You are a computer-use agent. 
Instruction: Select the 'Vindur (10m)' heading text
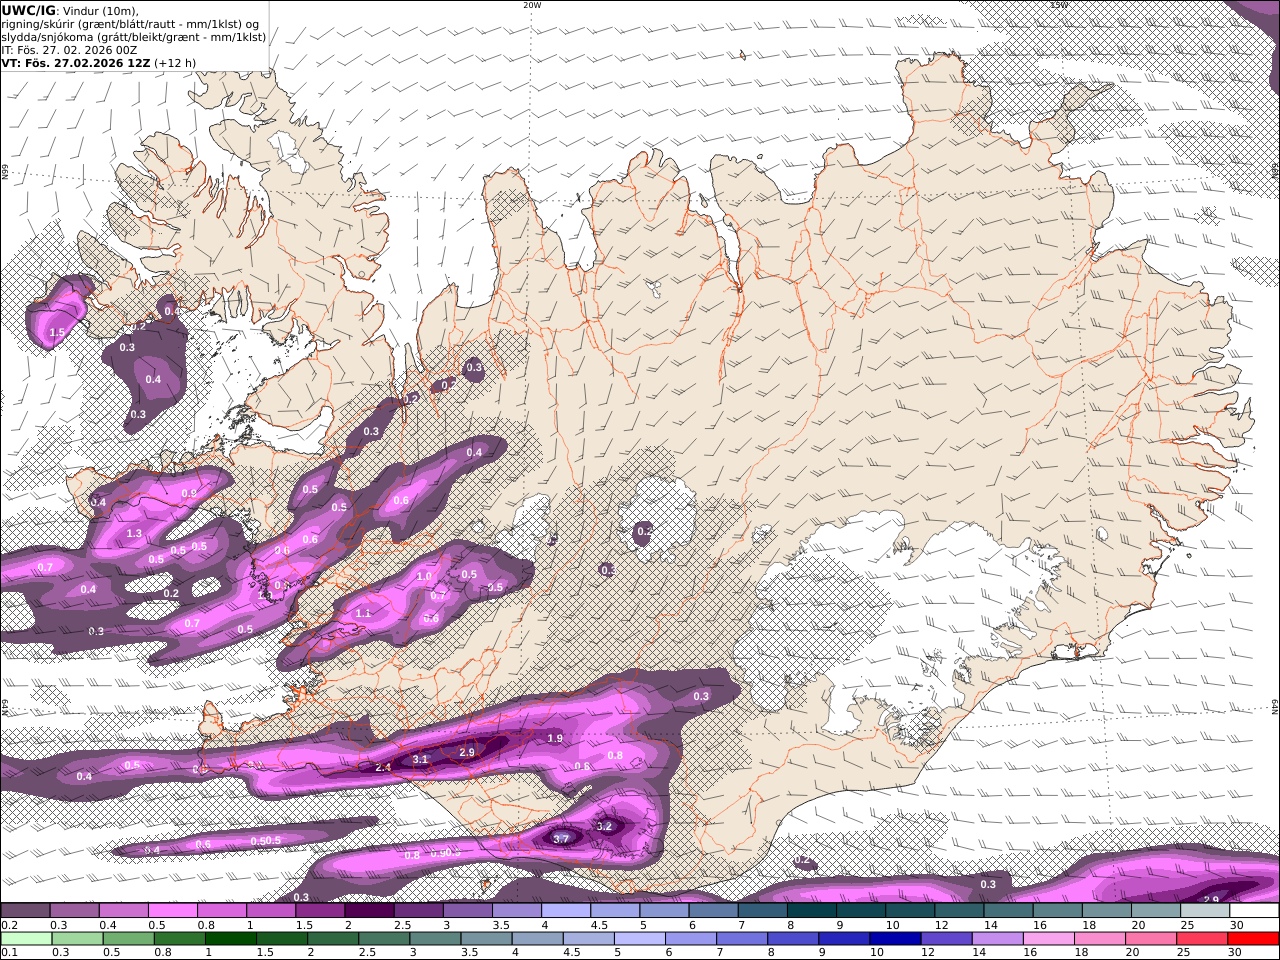point(99,10)
